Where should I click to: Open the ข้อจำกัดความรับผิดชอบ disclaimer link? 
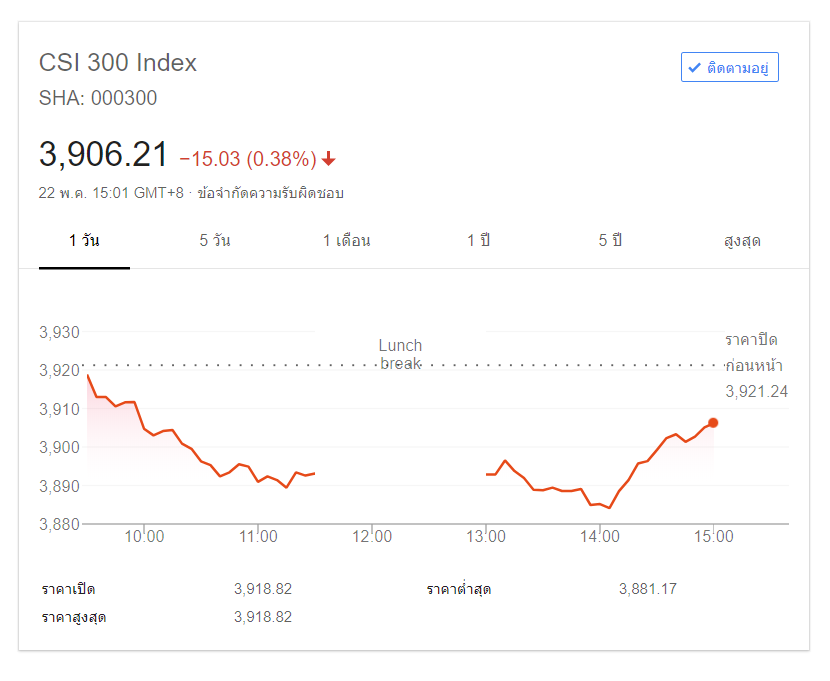click(x=270, y=193)
